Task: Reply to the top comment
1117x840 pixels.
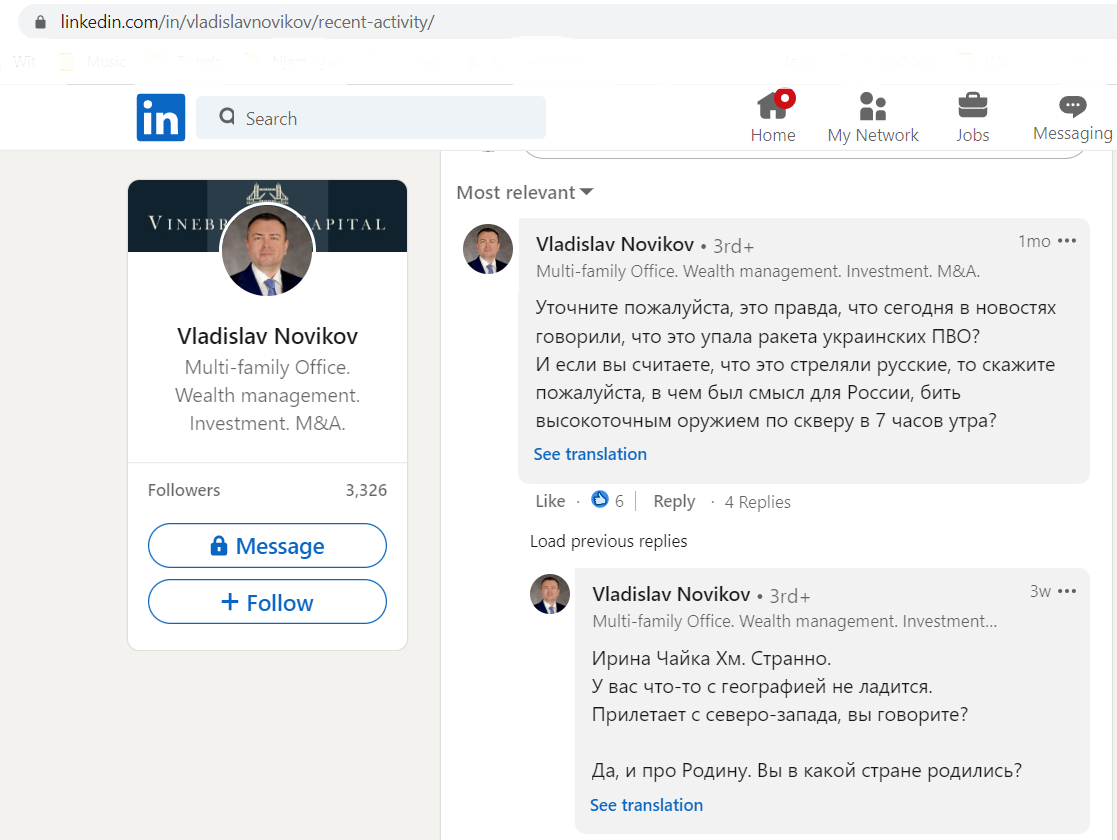Action: [674, 502]
